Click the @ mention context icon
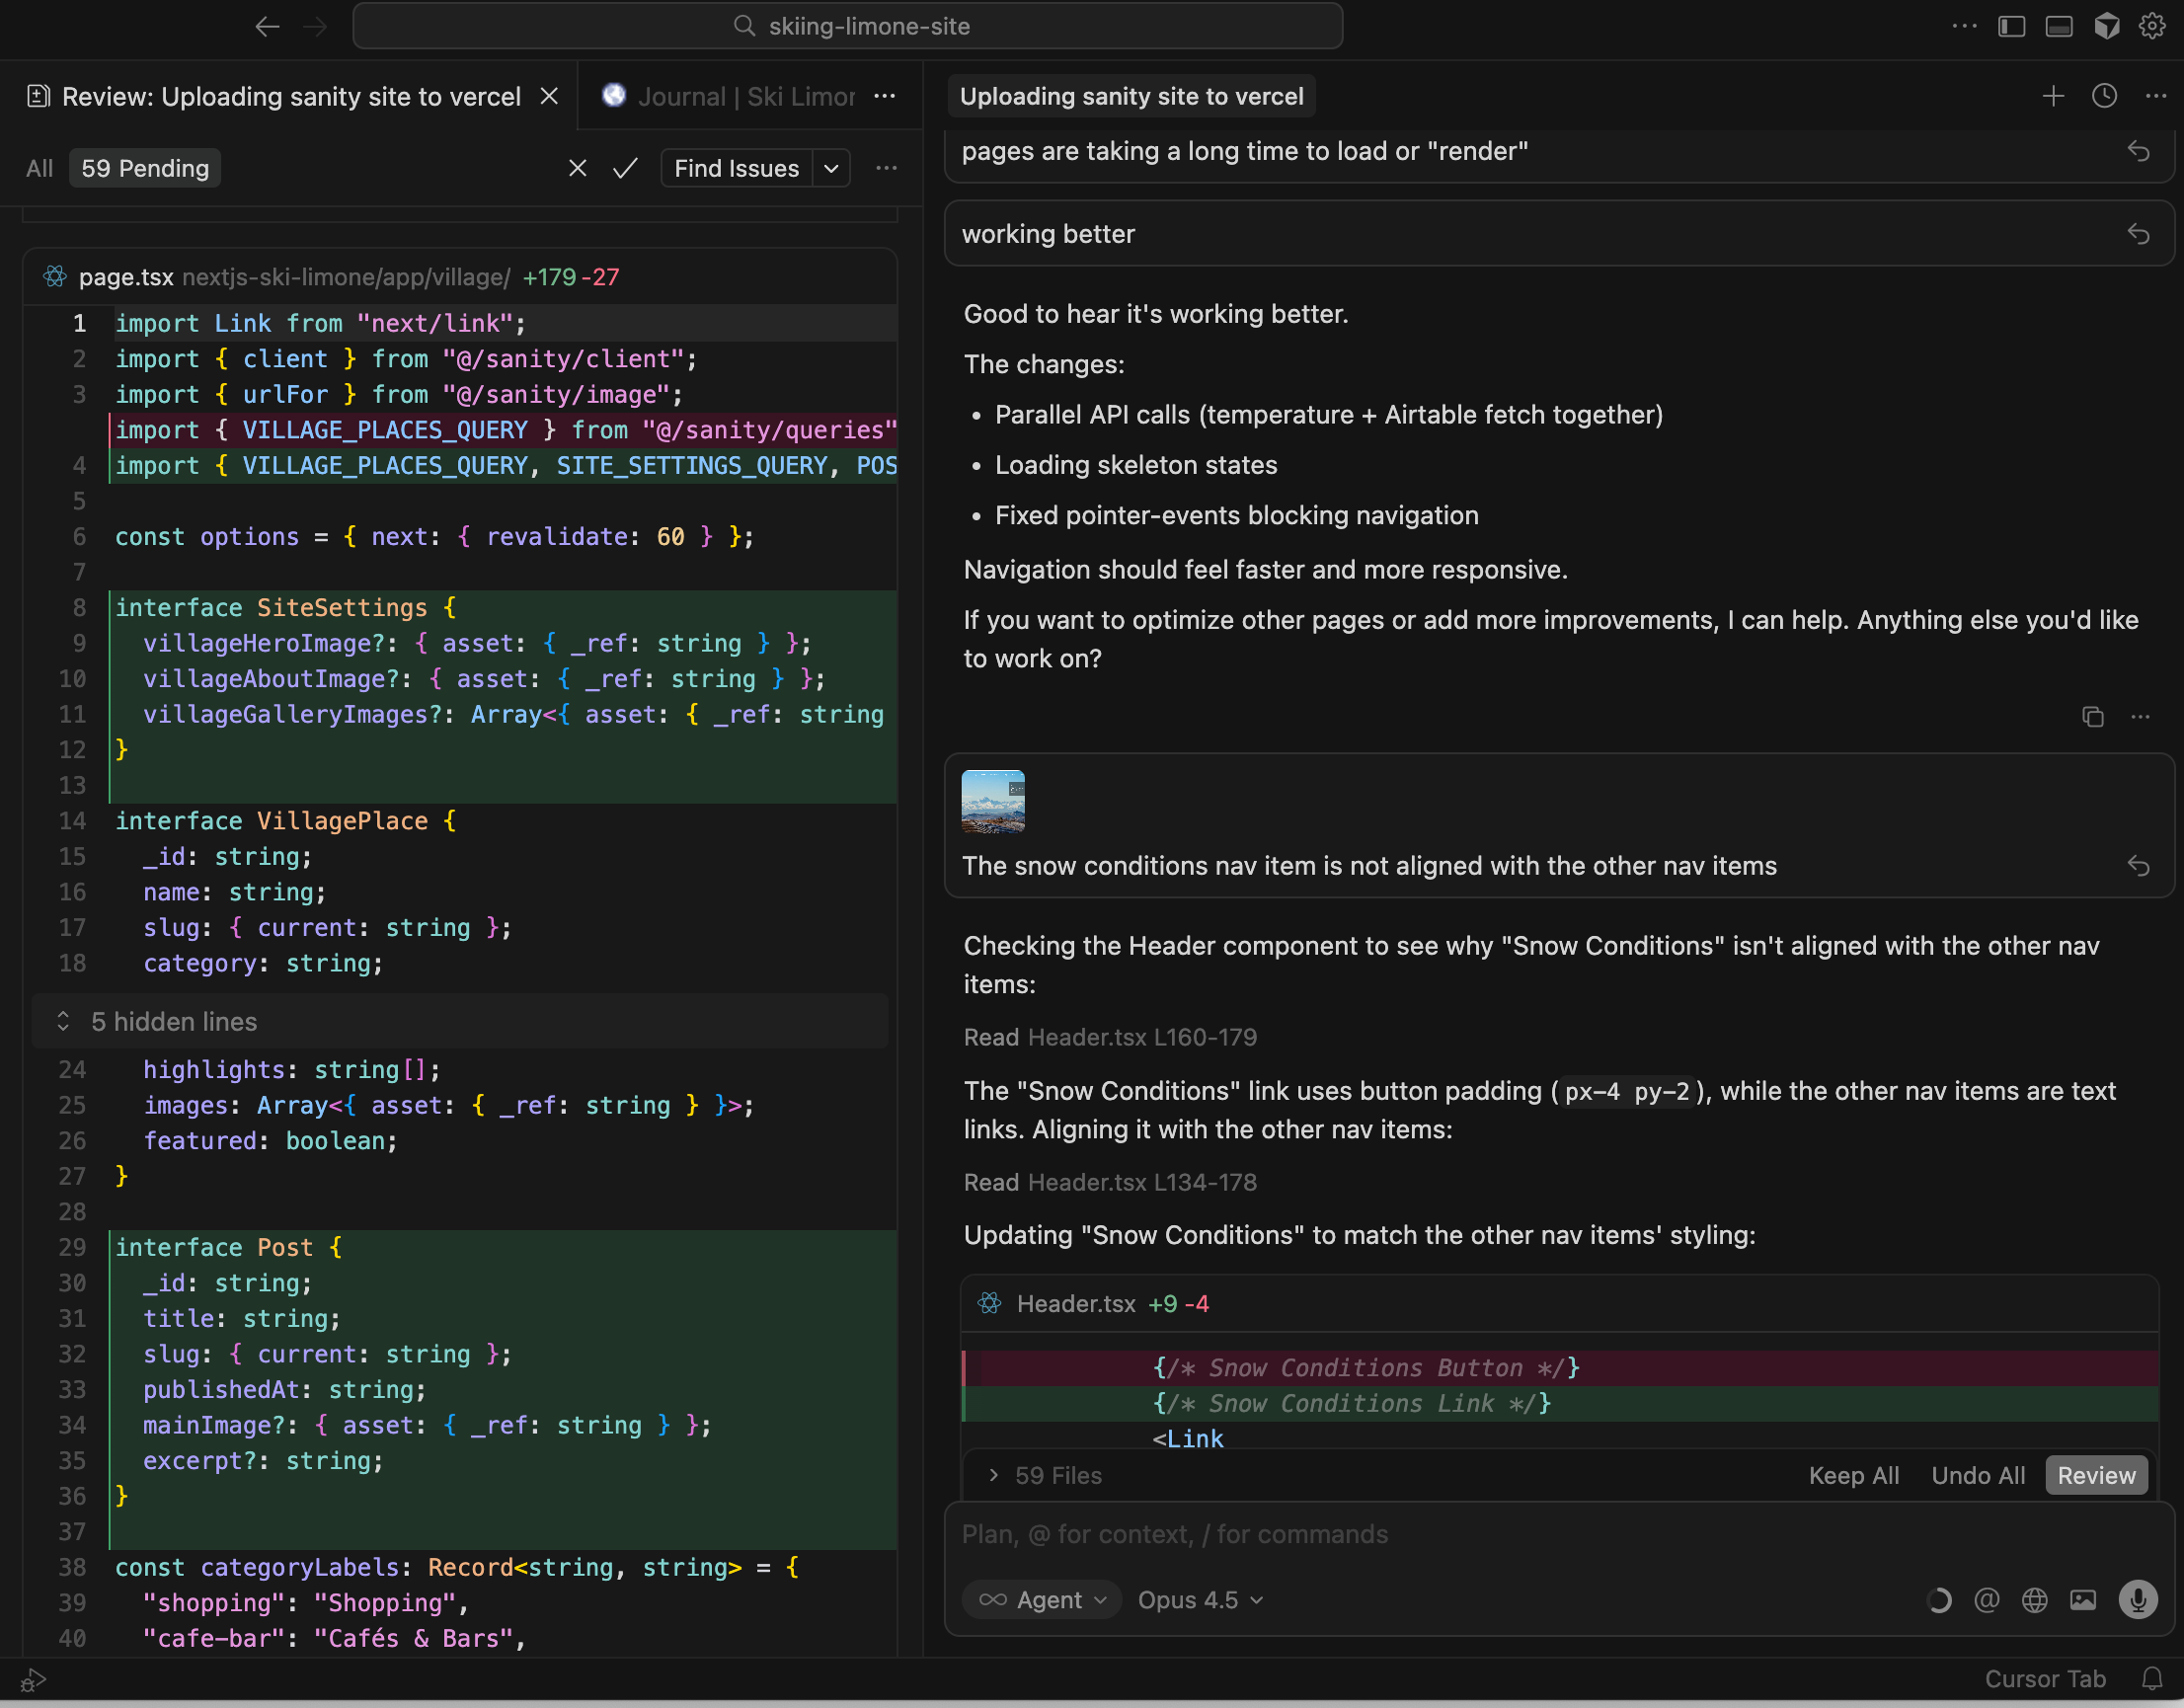 tap(1986, 1600)
